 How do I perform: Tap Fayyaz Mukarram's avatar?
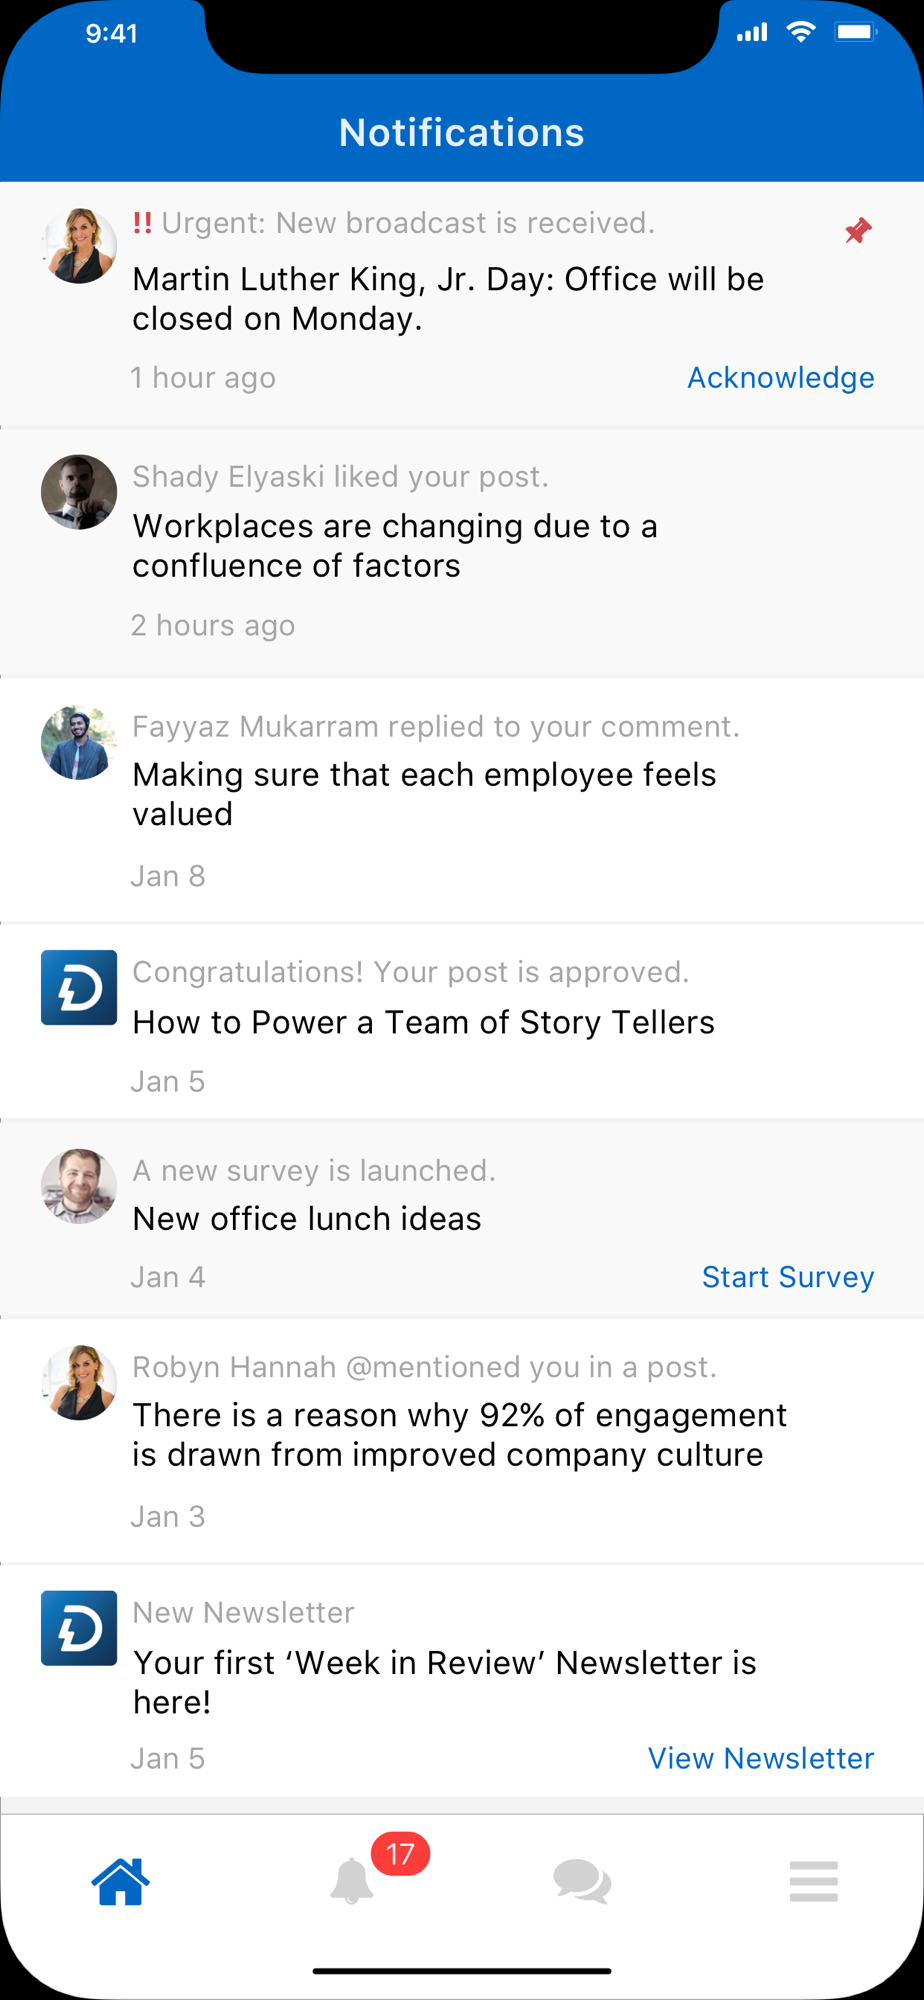(x=79, y=743)
